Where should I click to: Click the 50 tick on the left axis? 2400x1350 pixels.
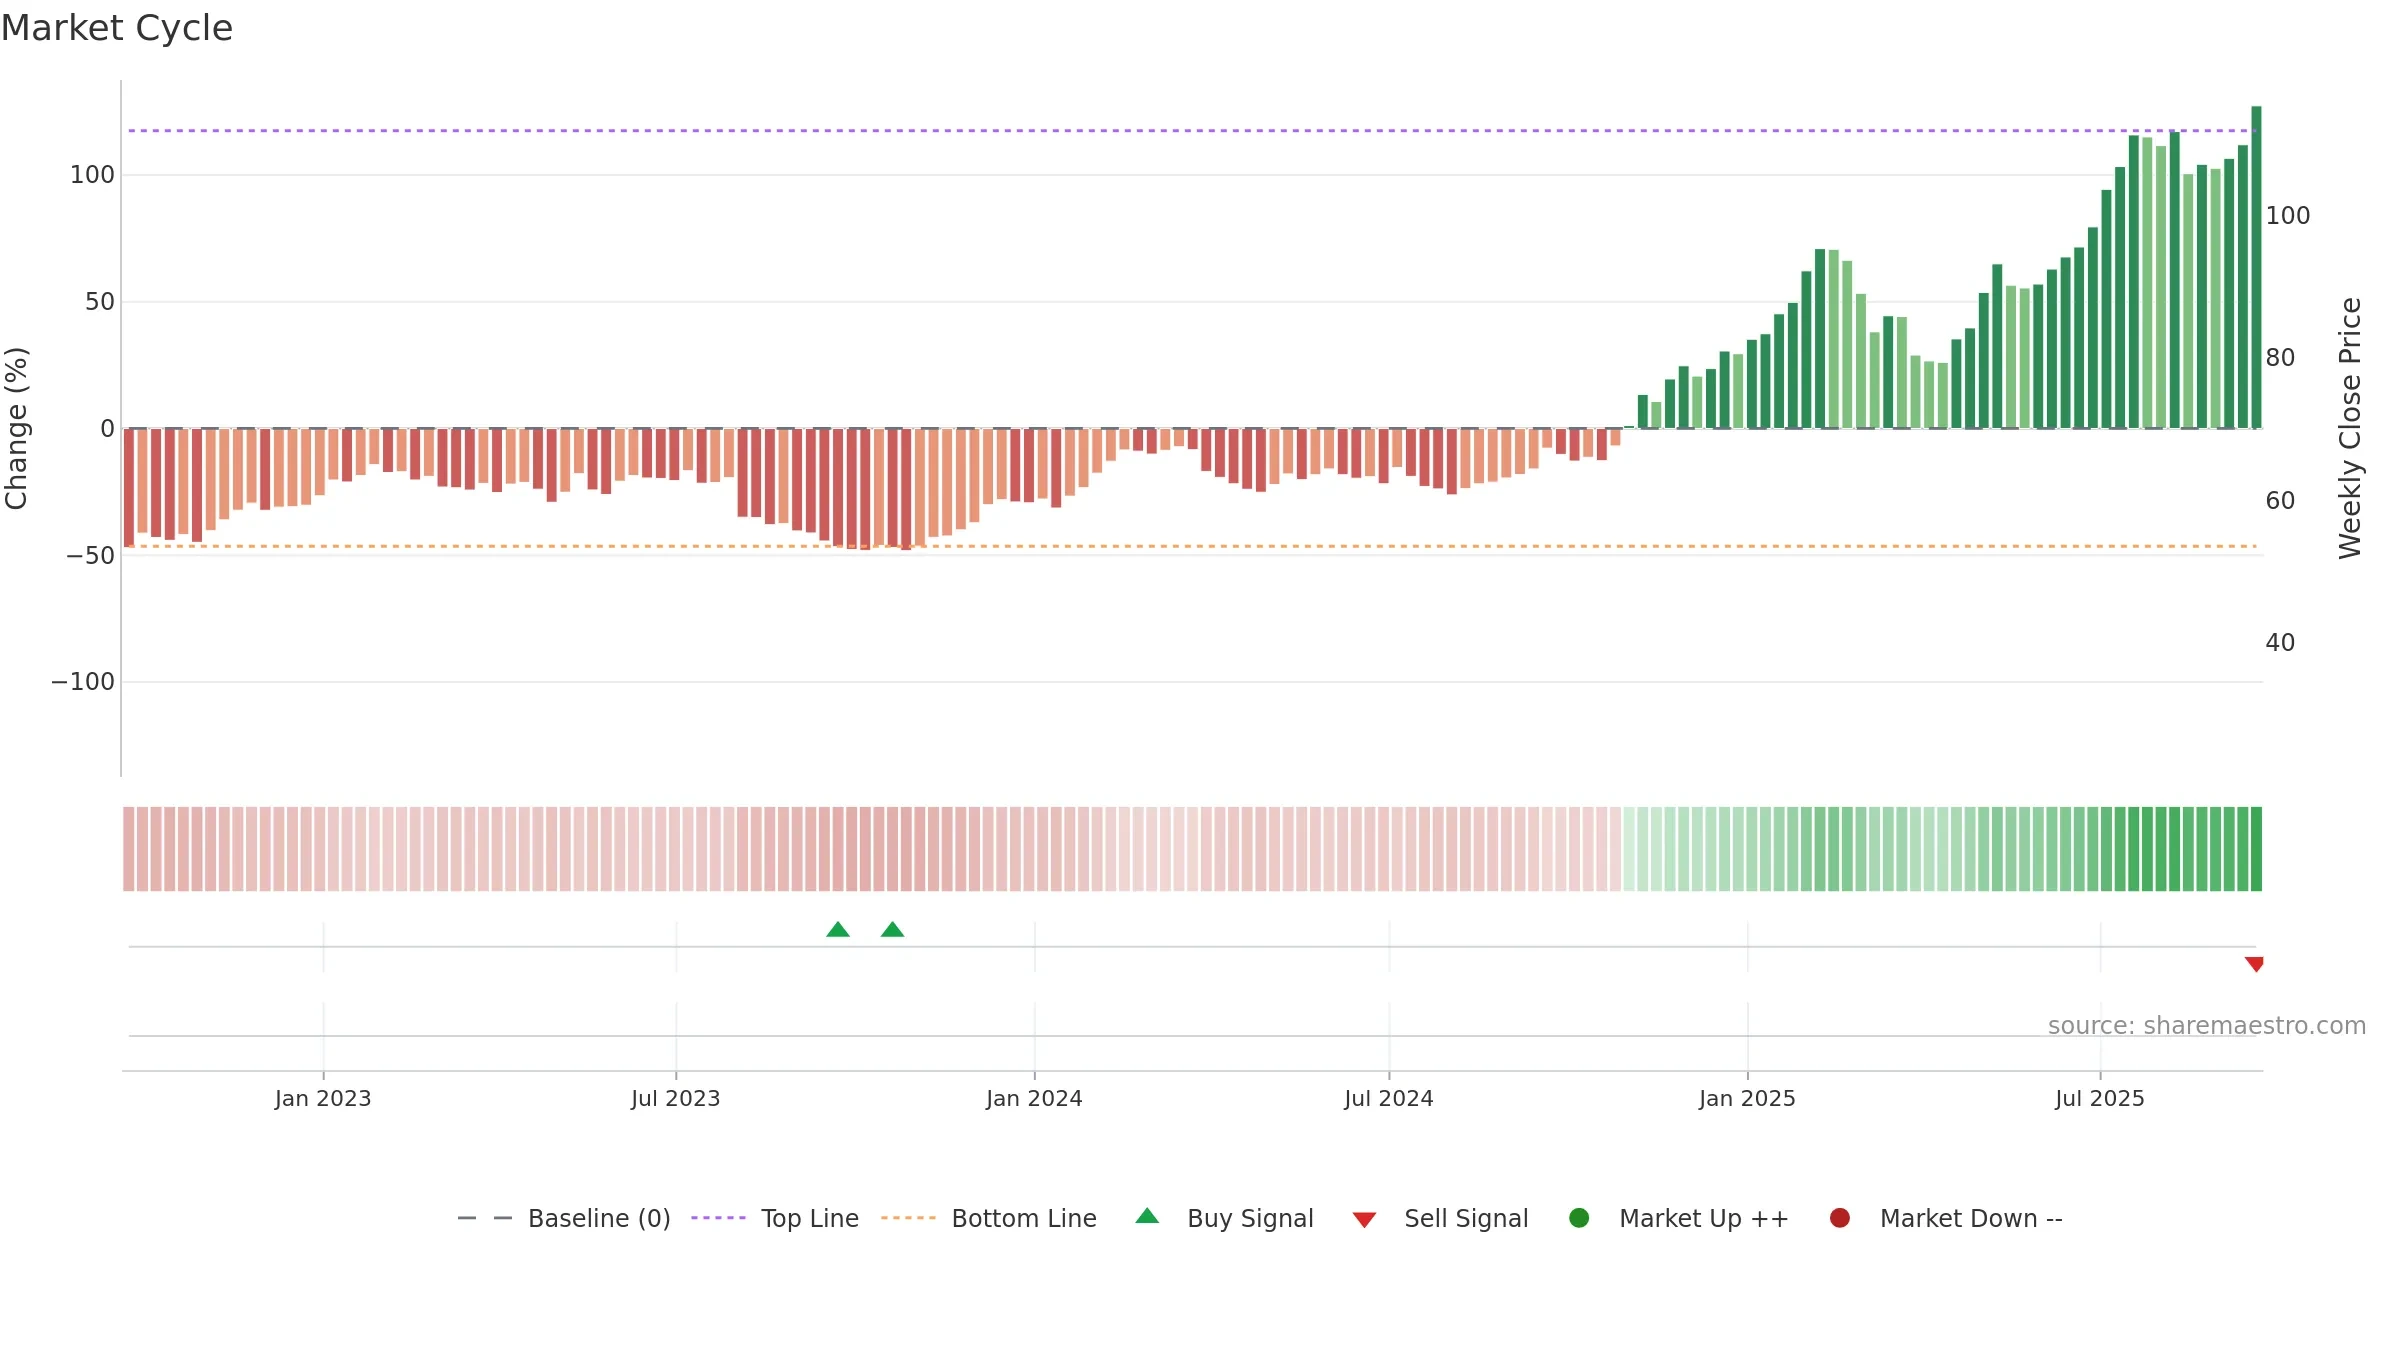(x=100, y=302)
